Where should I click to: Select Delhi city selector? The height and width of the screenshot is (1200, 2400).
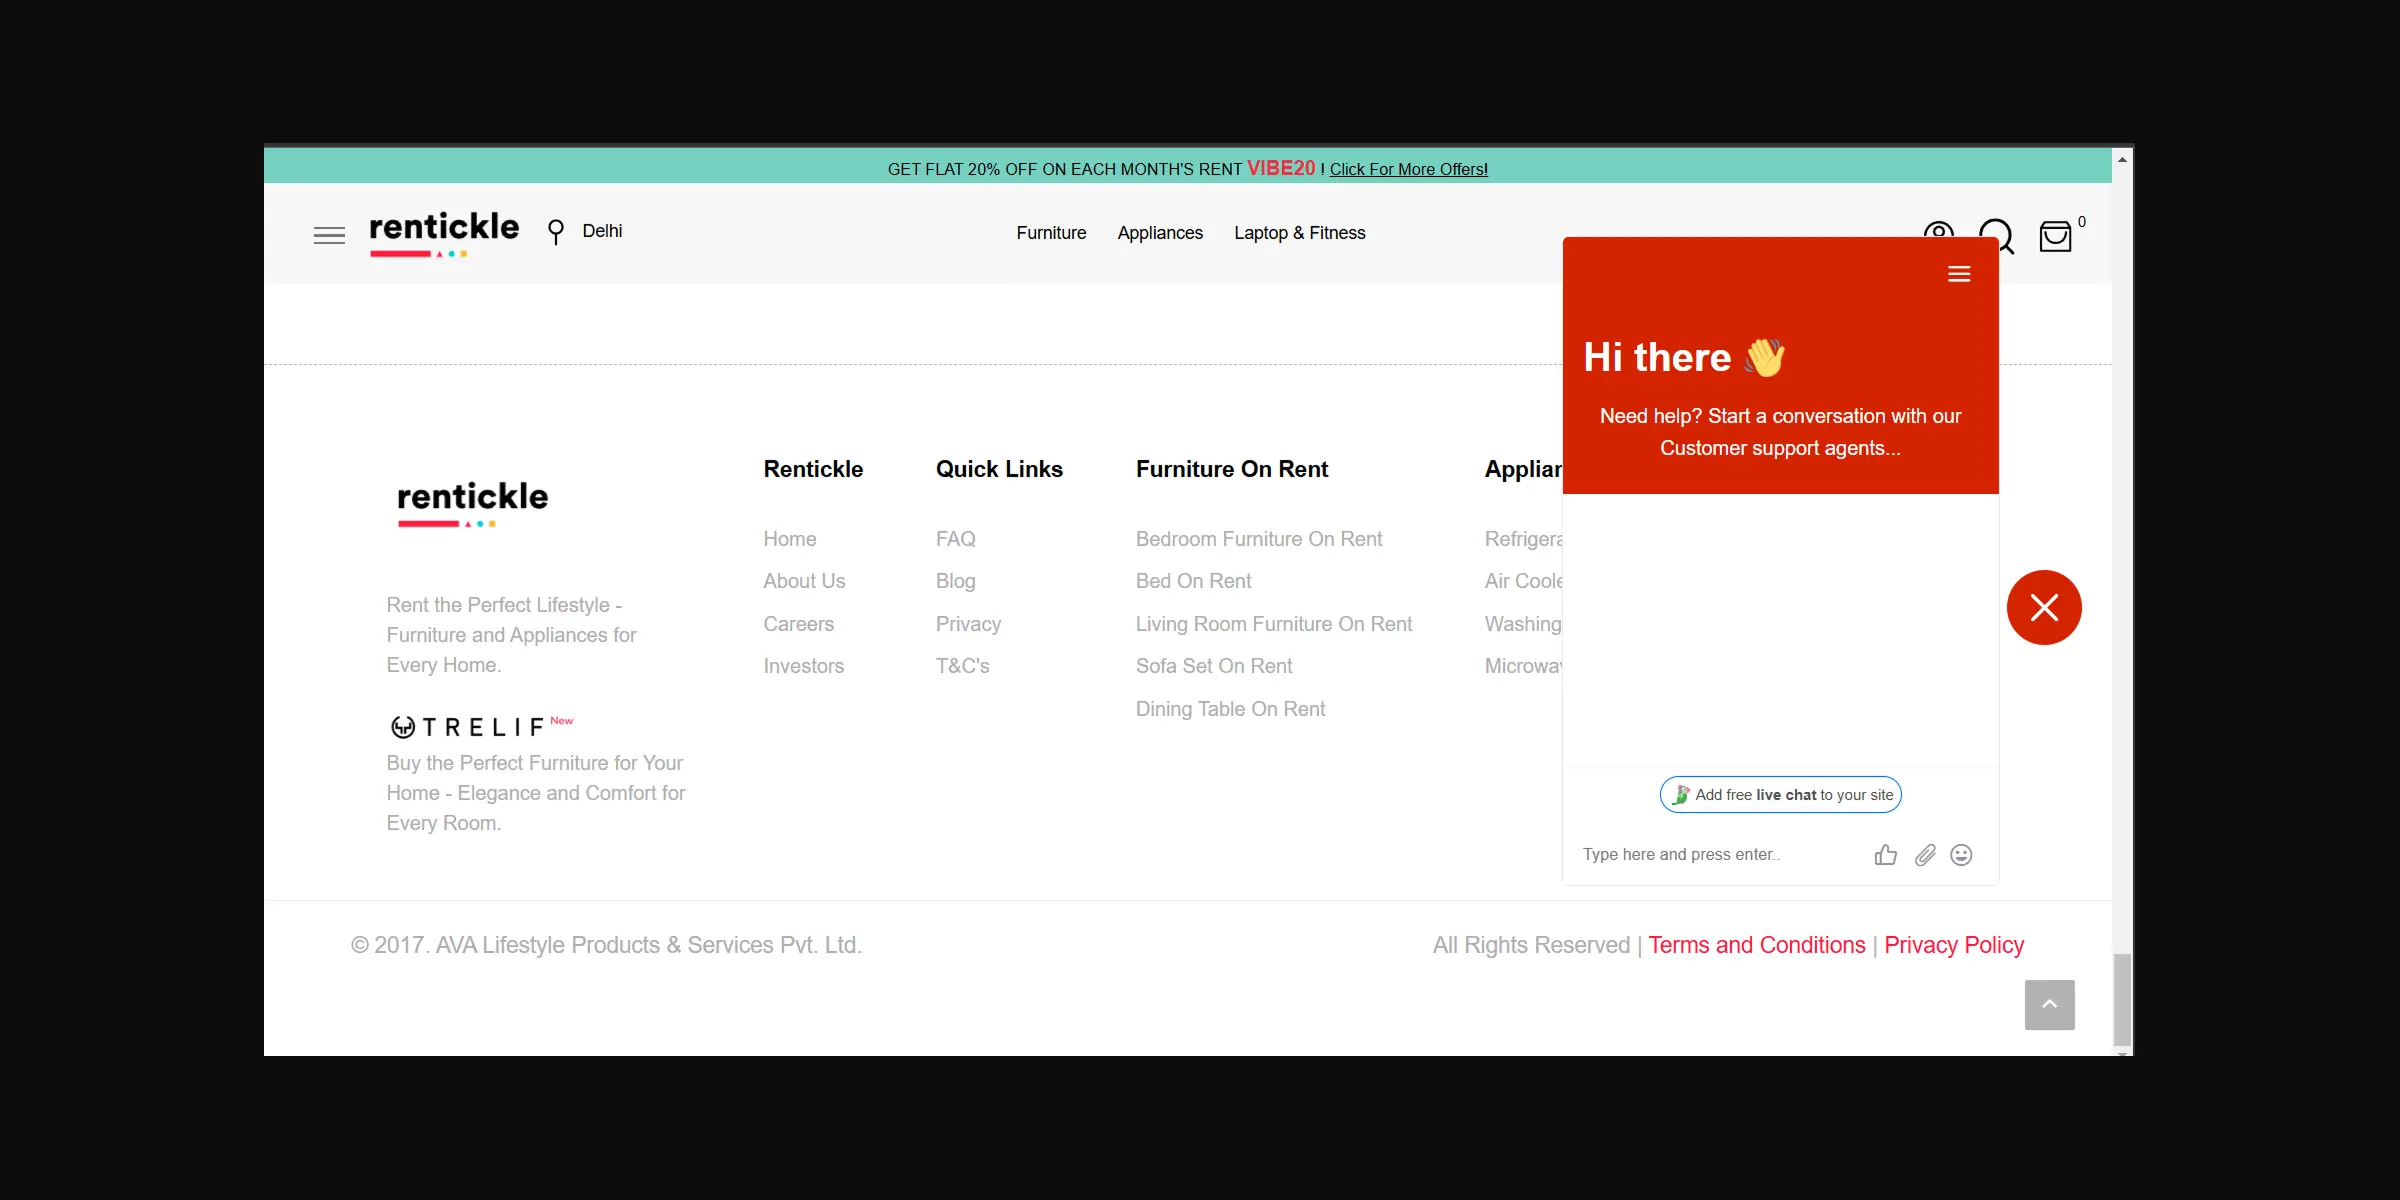602,231
